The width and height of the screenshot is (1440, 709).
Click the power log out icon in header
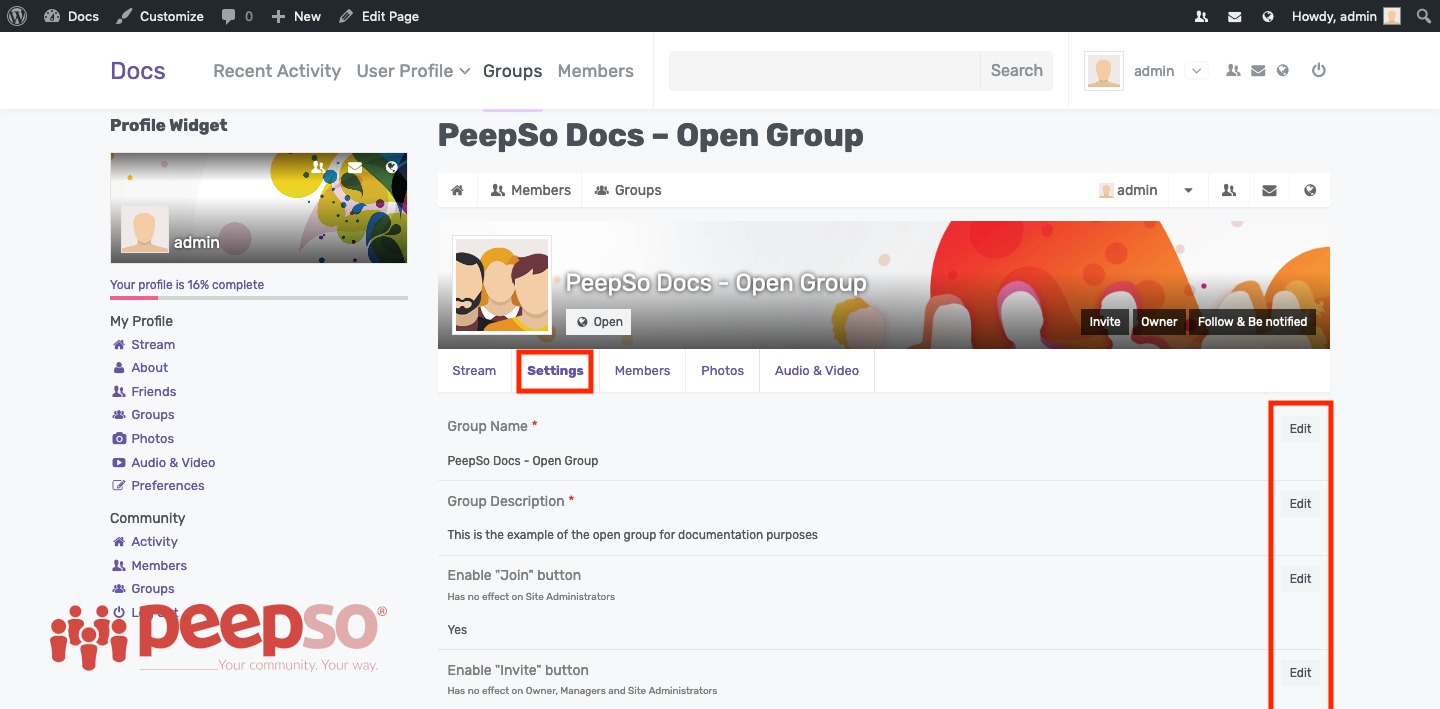(x=1319, y=71)
